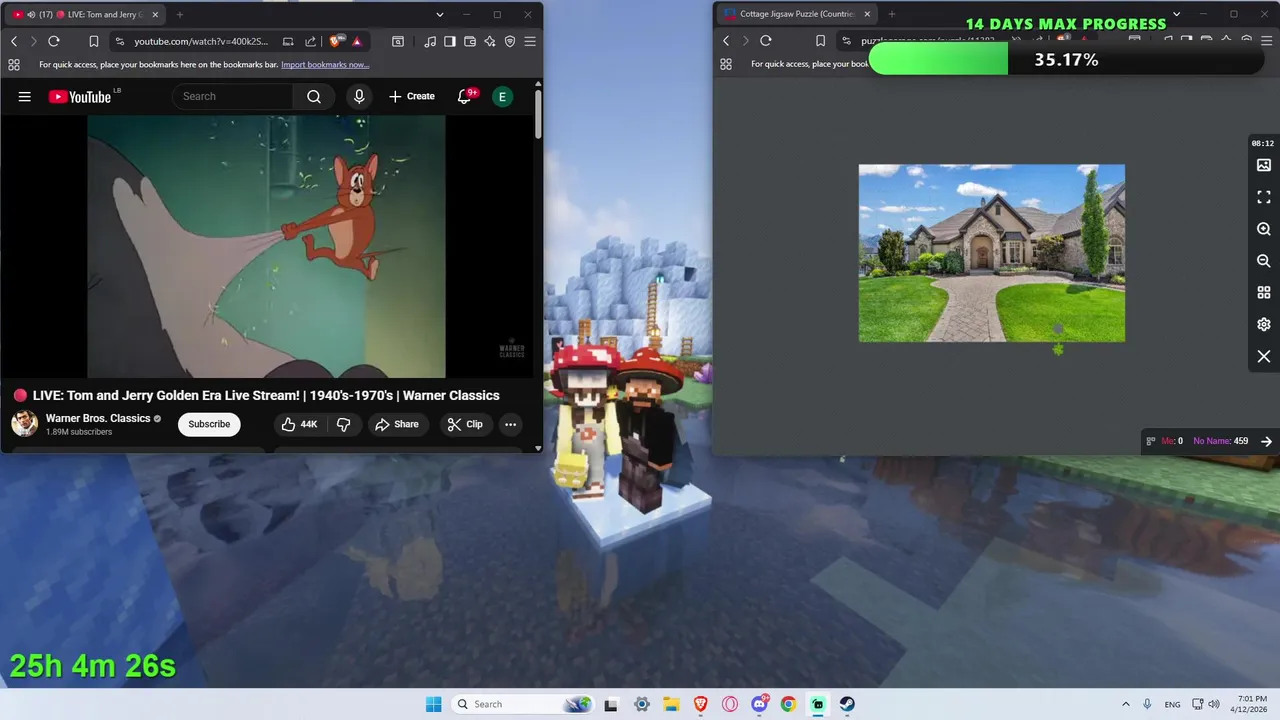Subscribe to Warner Bros. Classics

pos(209,424)
